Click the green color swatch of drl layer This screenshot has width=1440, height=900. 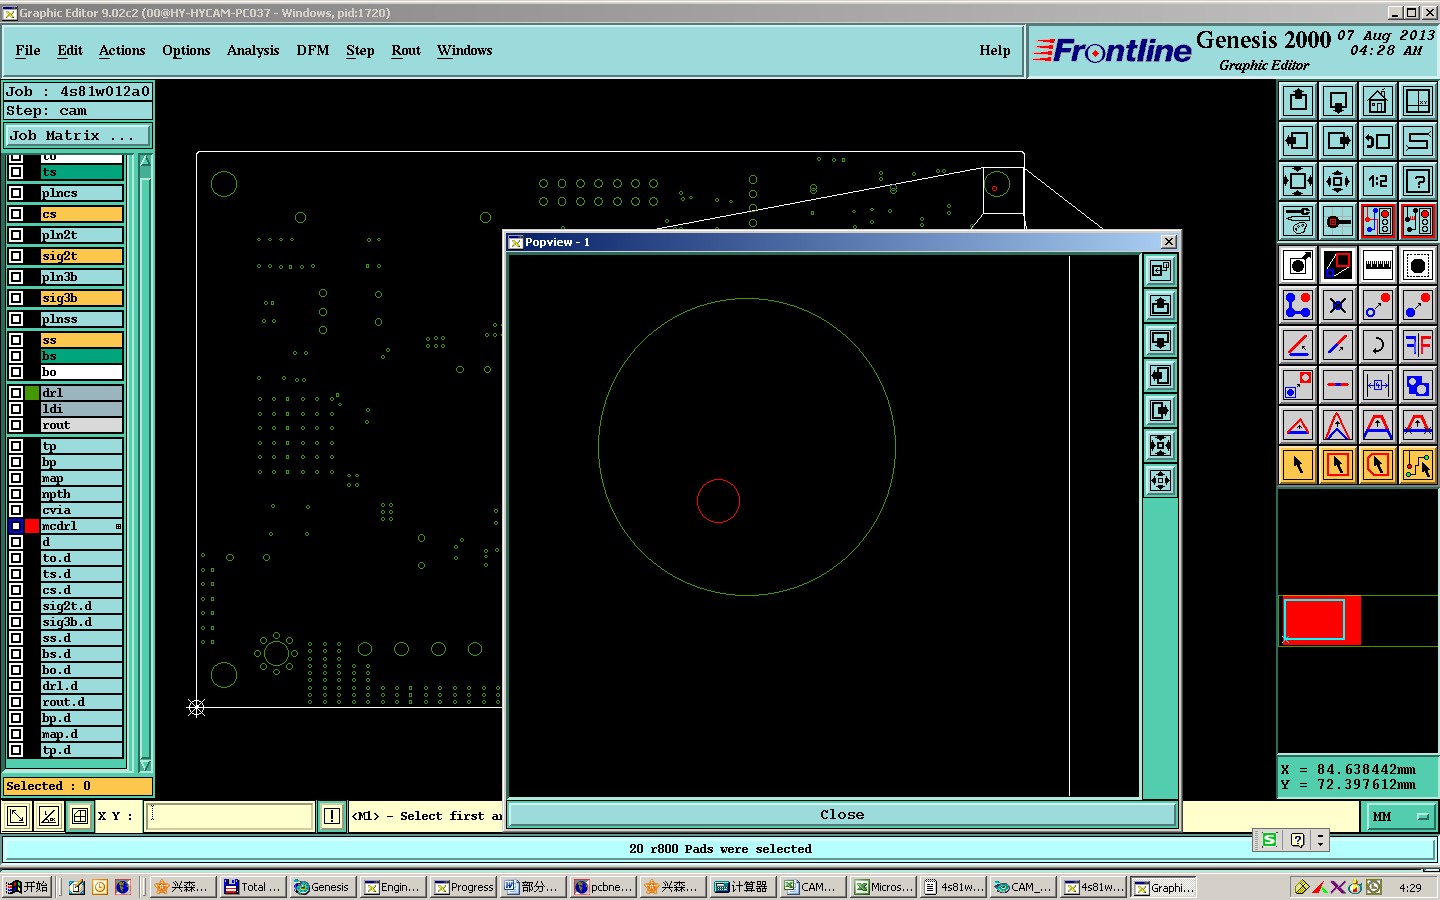tap(32, 393)
